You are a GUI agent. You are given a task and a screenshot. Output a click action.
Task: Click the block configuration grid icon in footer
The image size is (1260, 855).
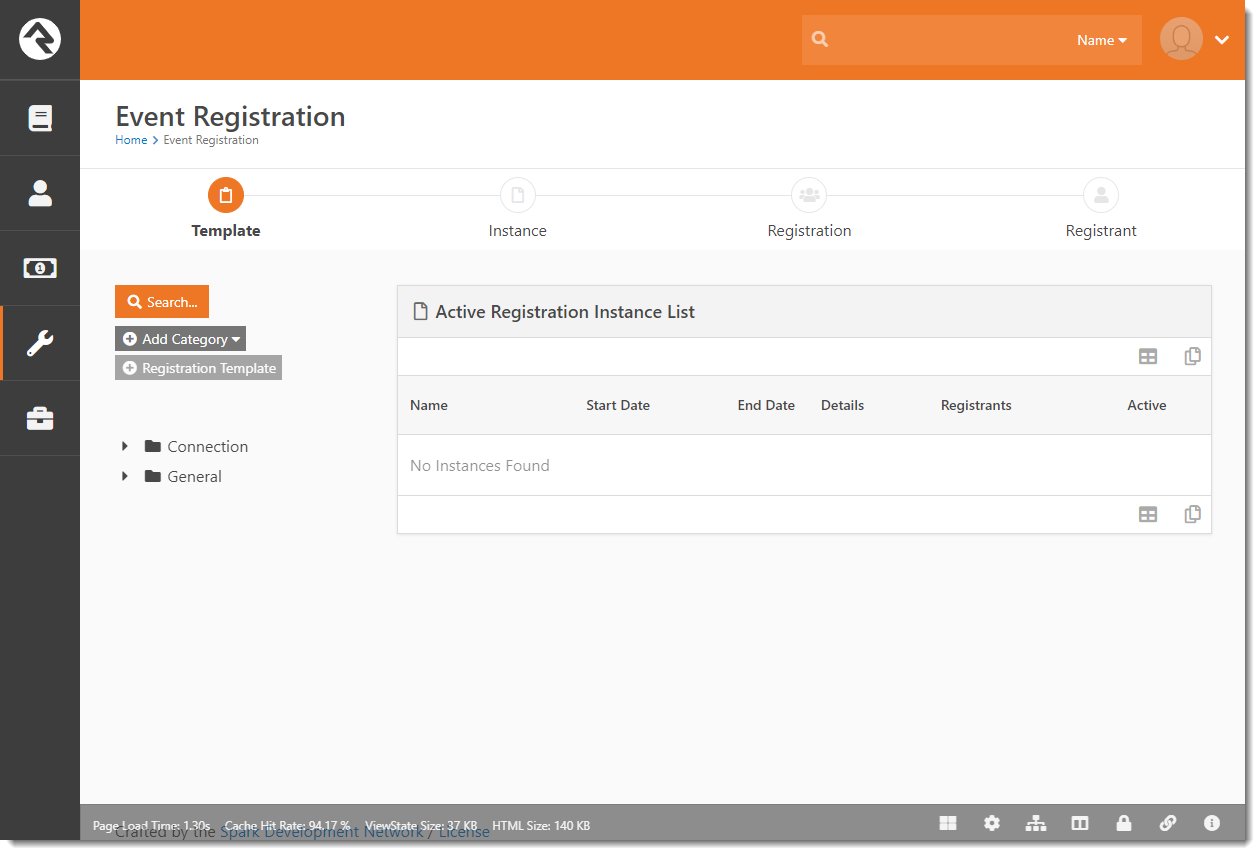click(948, 823)
